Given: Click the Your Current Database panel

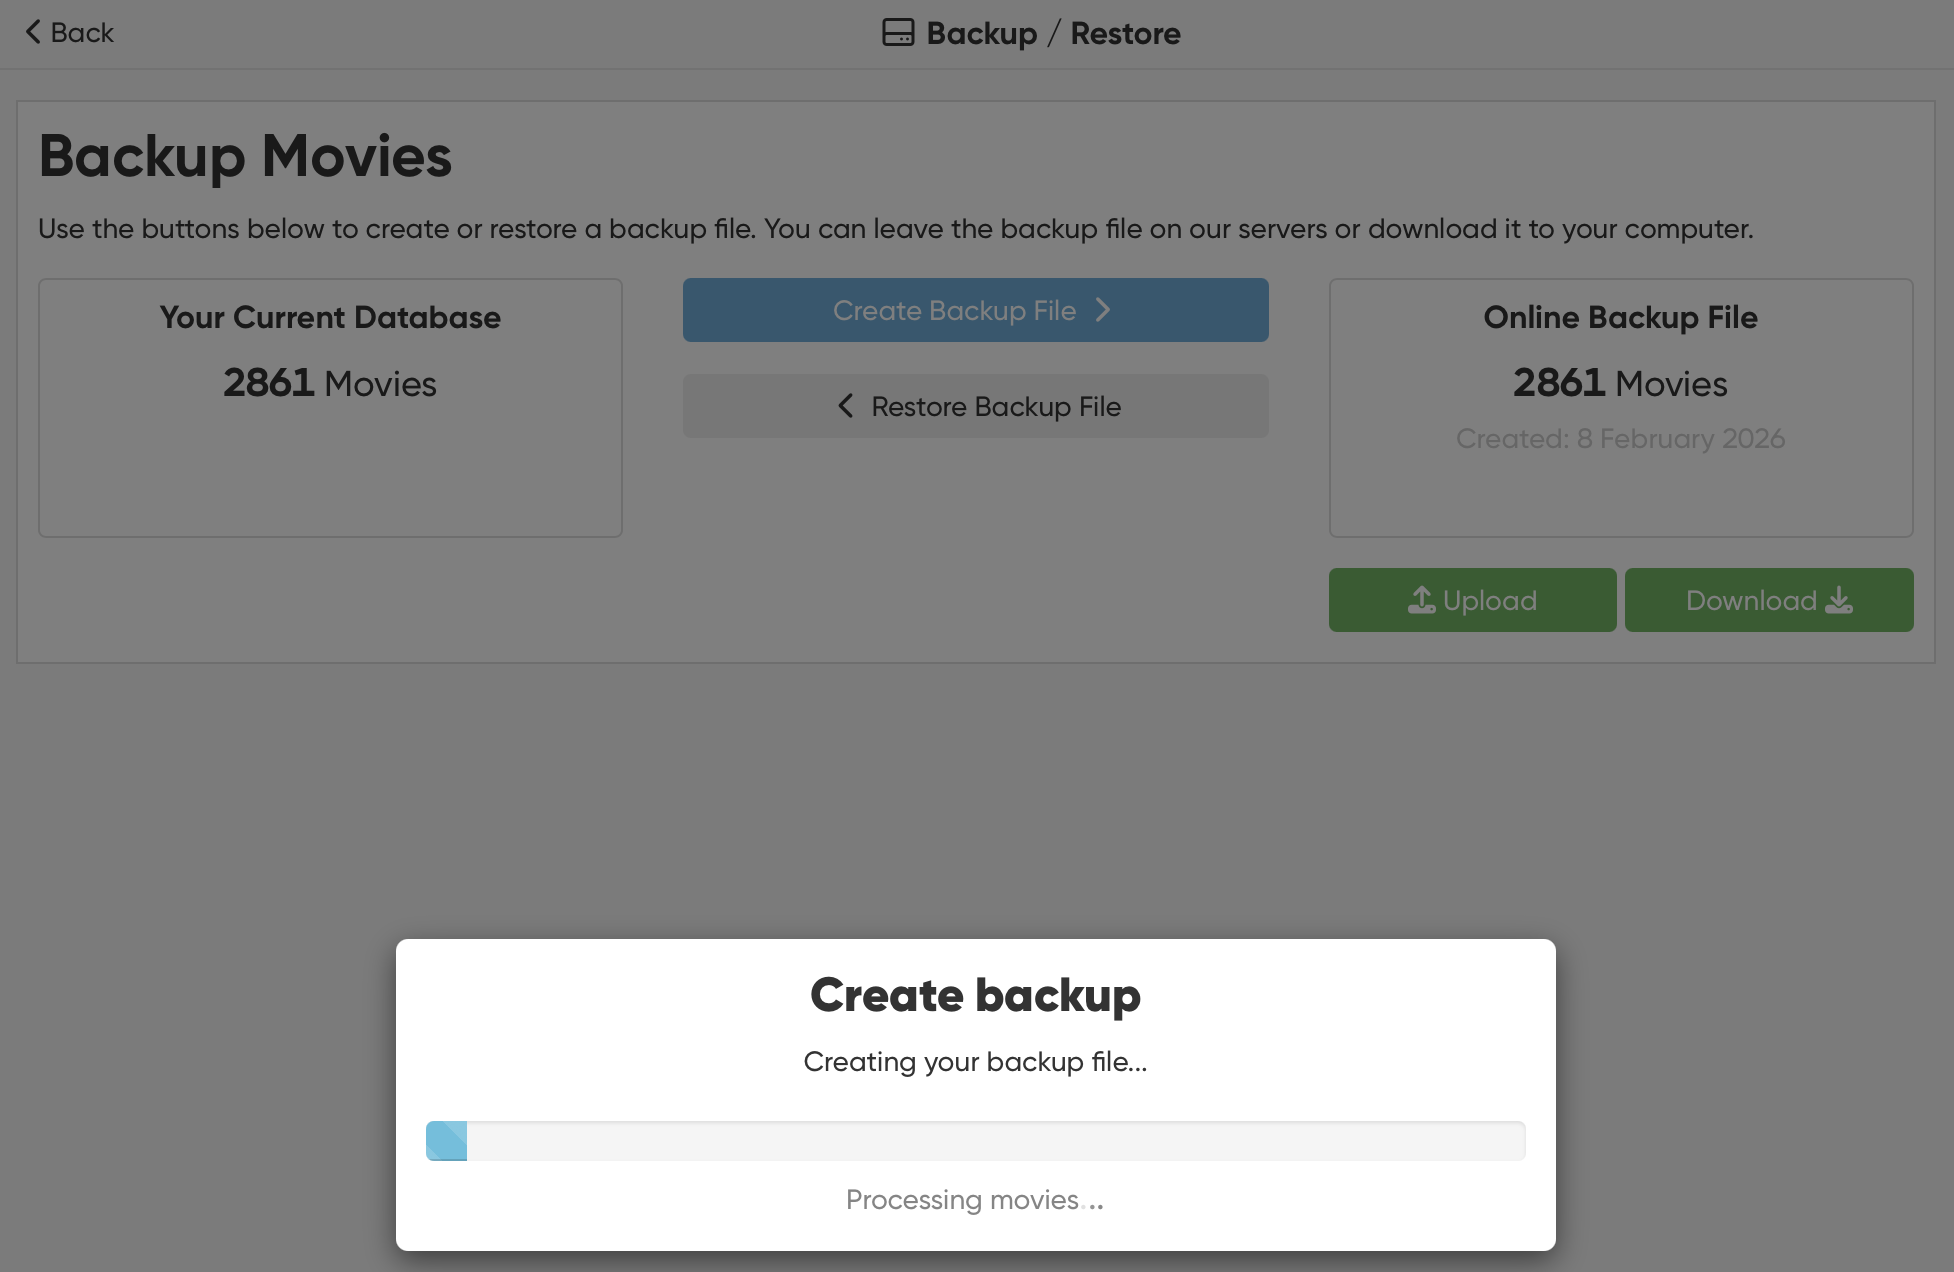Looking at the screenshot, I should 330,407.
